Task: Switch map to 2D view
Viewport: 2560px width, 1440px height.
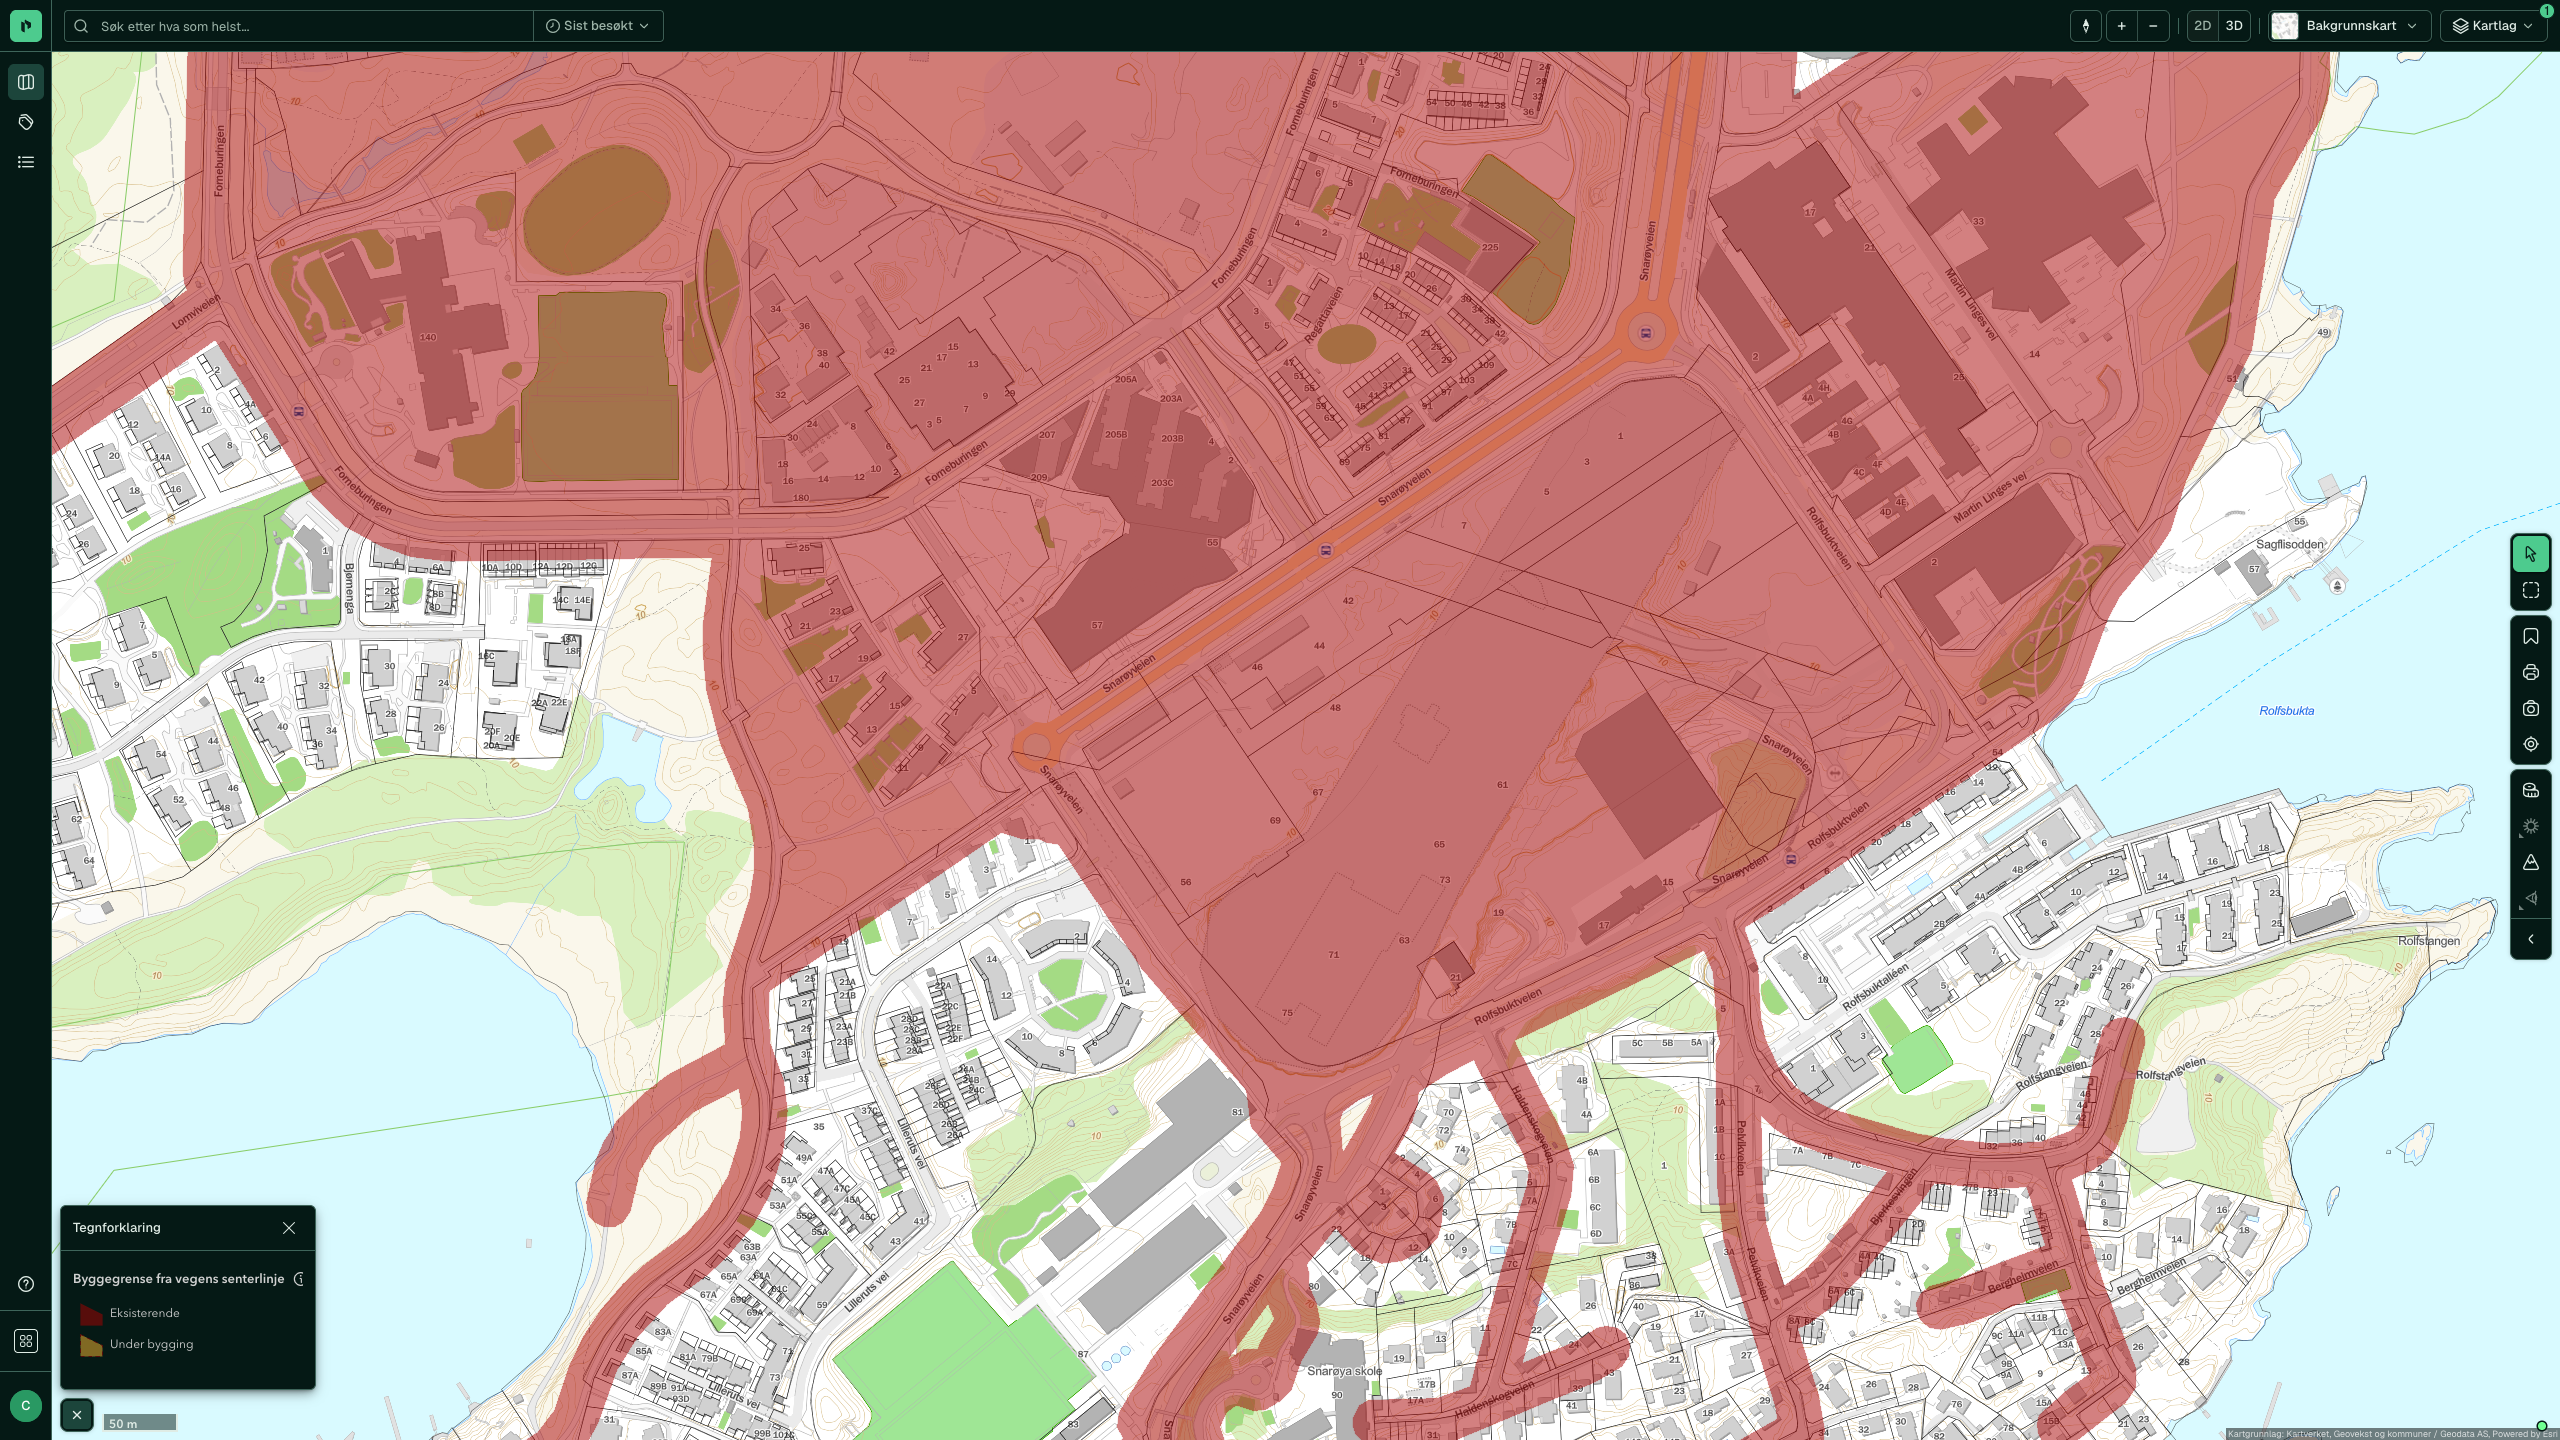Action: click(x=2202, y=26)
